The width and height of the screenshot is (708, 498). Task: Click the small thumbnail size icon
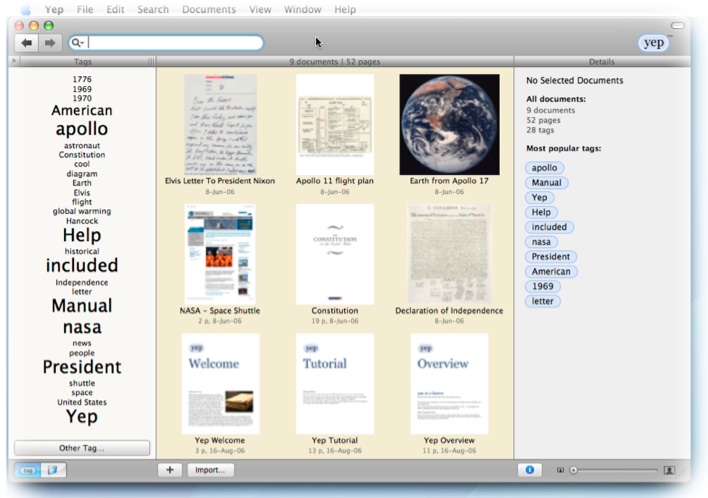[560, 470]
